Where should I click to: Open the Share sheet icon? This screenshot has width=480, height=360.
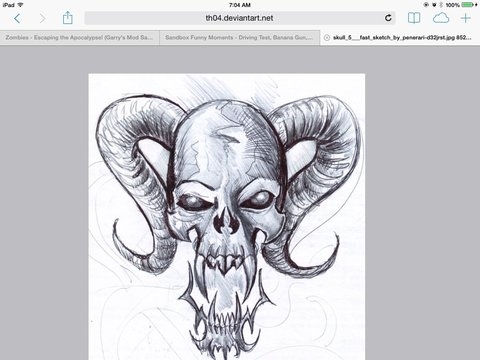[x=68, y=18]
